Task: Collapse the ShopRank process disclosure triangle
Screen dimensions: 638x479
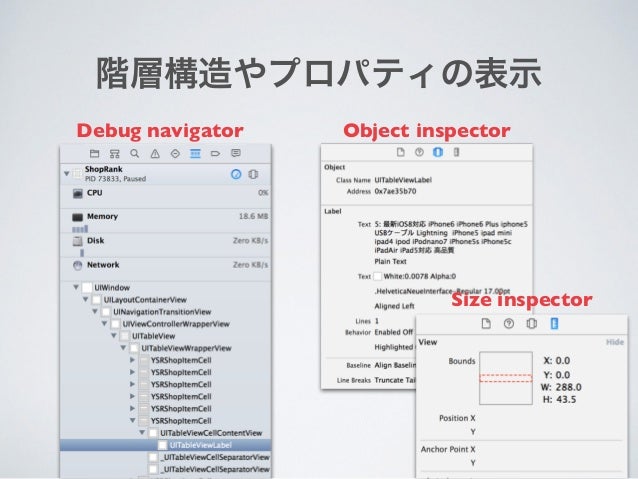Action: click(x=66, y=174)
